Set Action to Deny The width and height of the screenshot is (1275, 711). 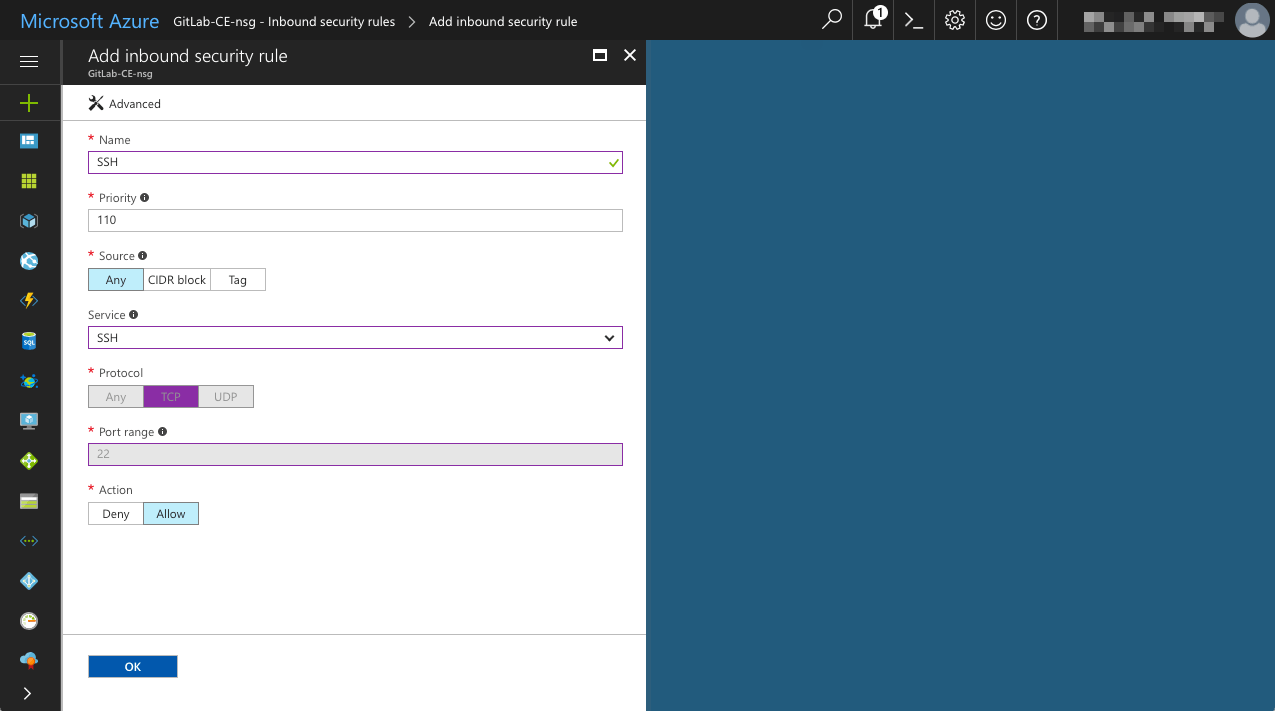[x=115, y=513]
